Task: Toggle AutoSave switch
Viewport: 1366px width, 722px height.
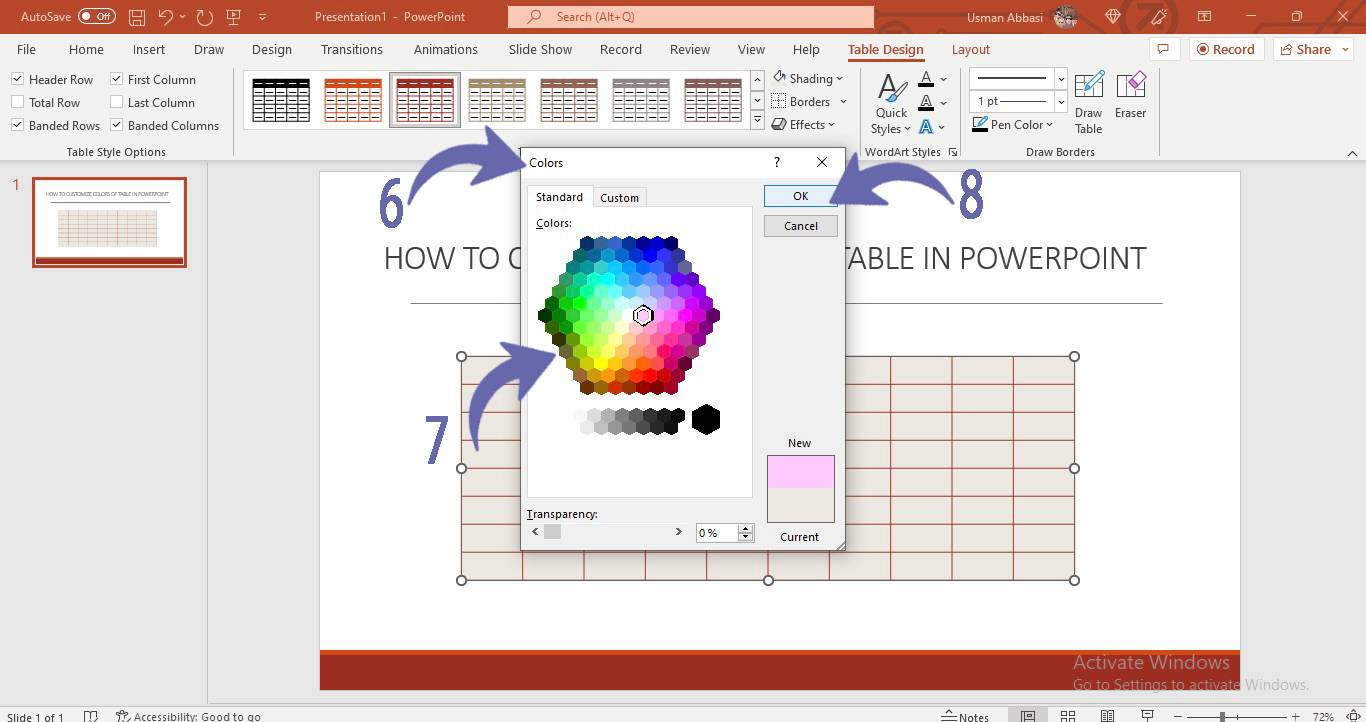Action: [96, 17]
